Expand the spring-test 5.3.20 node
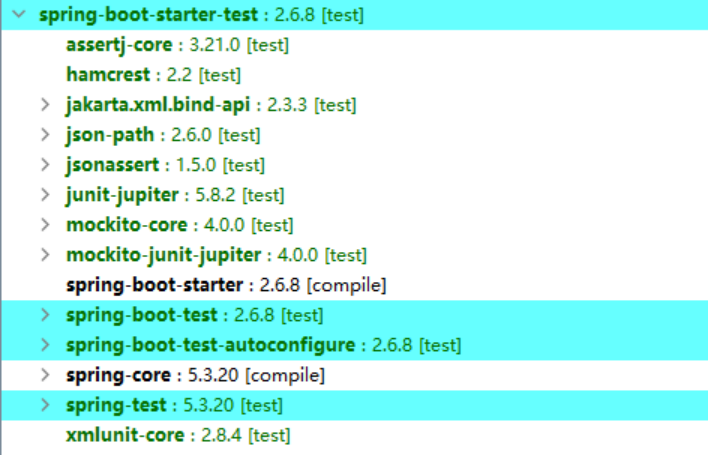708x455 pixels. [x=45, y=405]
